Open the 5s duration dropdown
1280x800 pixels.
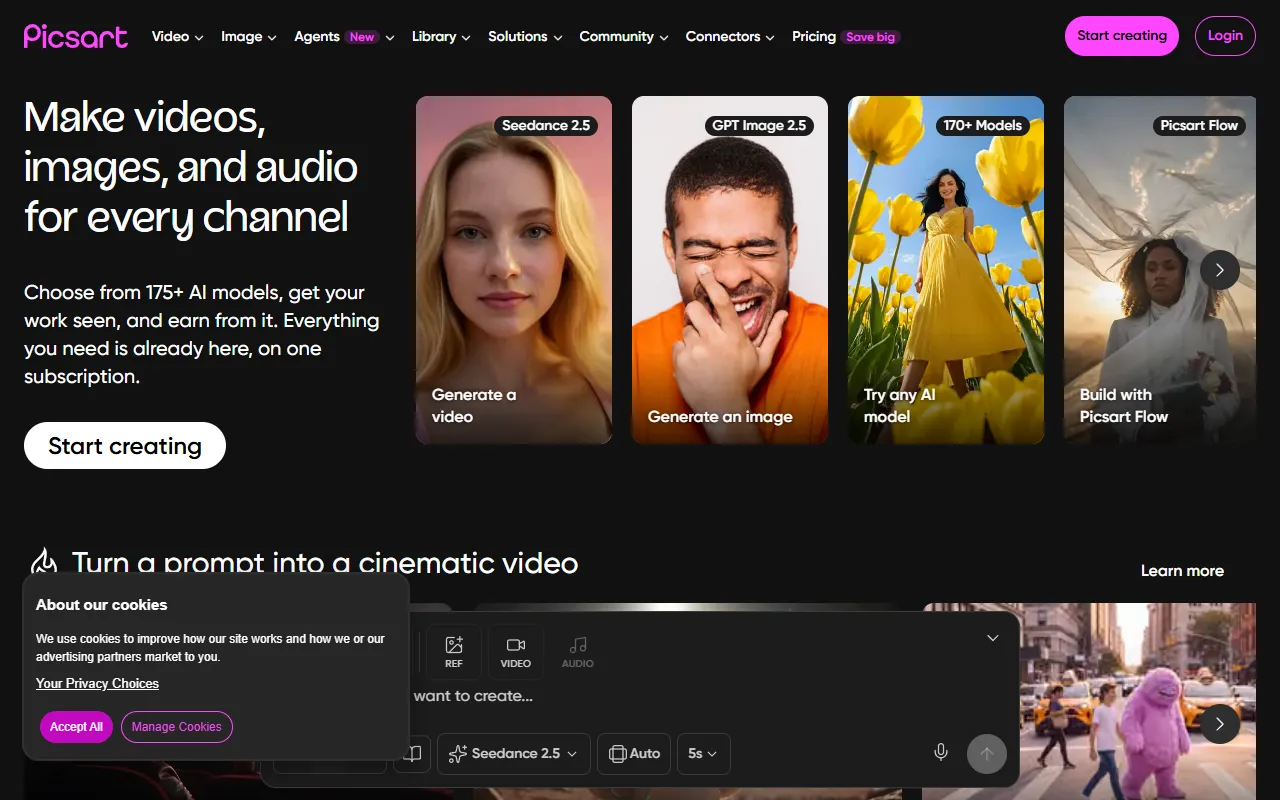pos(704,754)
